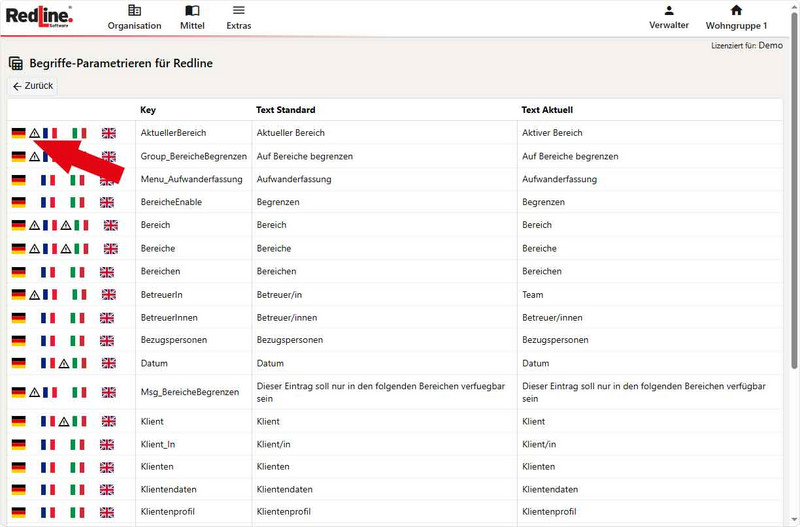Screen dimensions: 800x527
Task: Go back with the Zurück button
Action: click(x=32, y=86)
